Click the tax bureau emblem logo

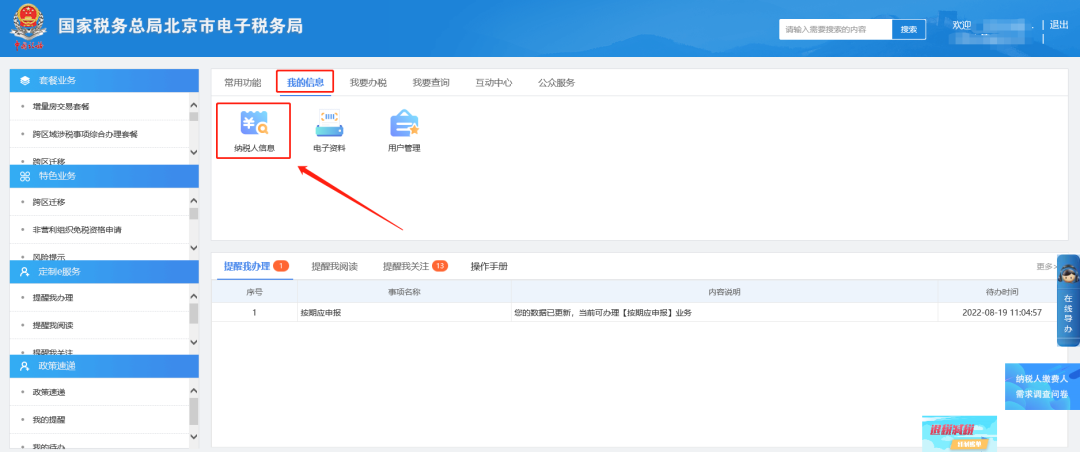point(26,28)
